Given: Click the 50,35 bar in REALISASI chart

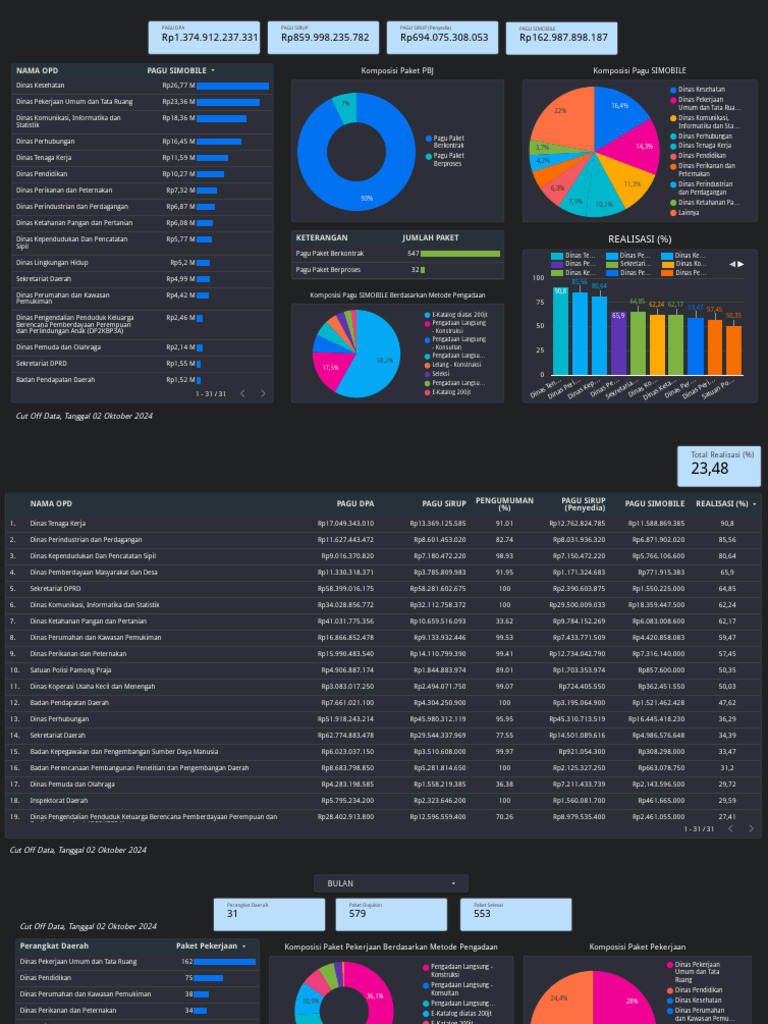Looking at the screenshot, I should click(x=734, y=350).
